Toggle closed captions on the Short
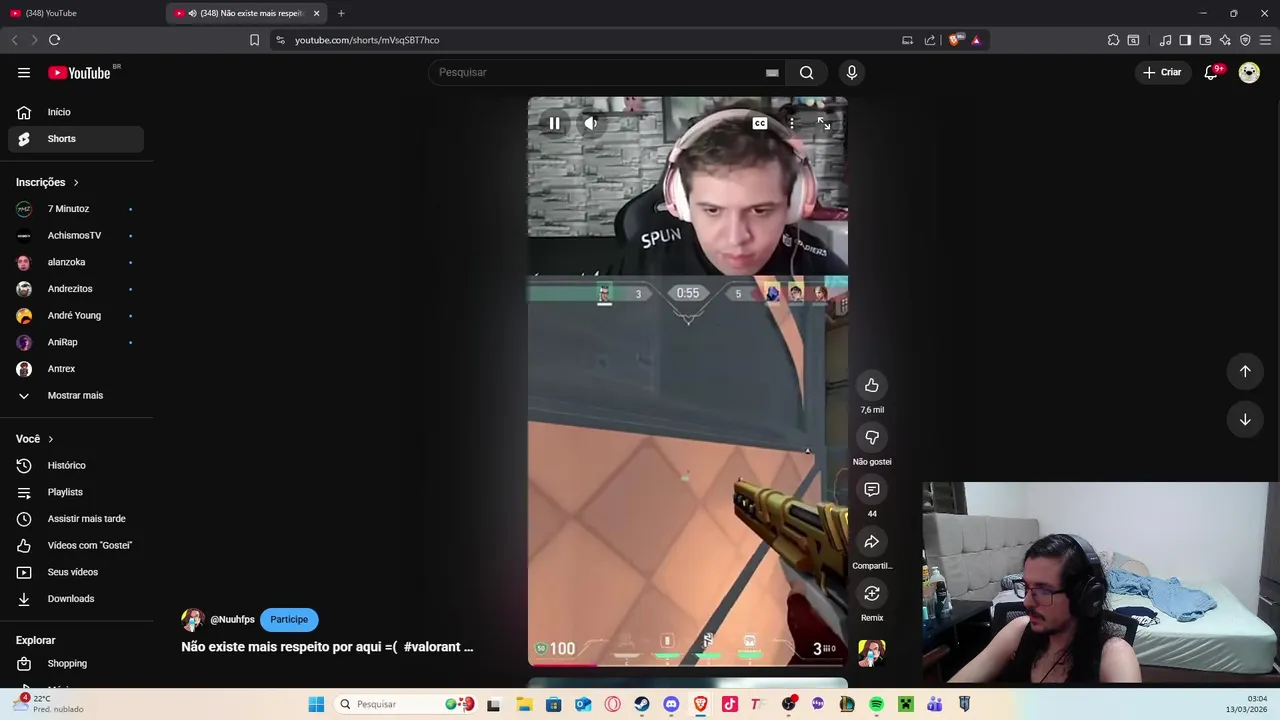The width and height of the screenshot is (1280, 720). pos(760,123)
